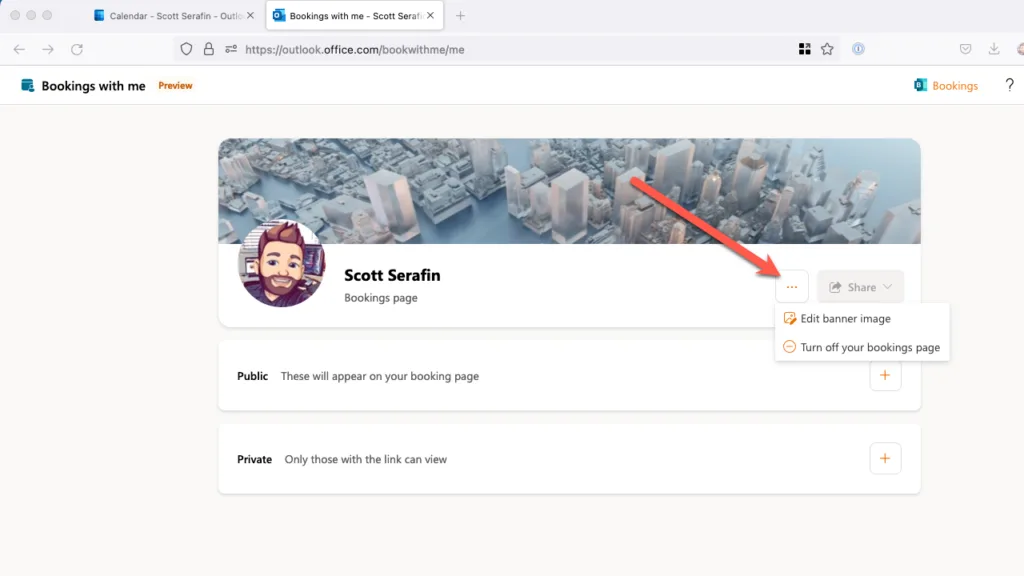
Task: Click 'These will appear on your booking page'
Action: 379,376
